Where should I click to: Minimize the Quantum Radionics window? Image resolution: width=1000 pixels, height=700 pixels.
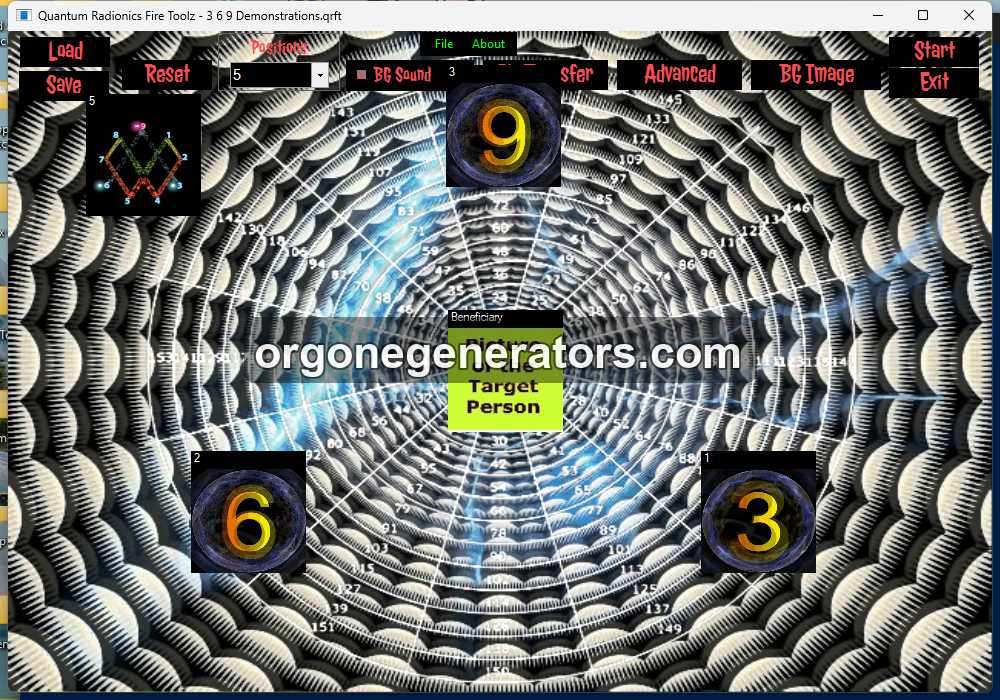tap(878, 15)
